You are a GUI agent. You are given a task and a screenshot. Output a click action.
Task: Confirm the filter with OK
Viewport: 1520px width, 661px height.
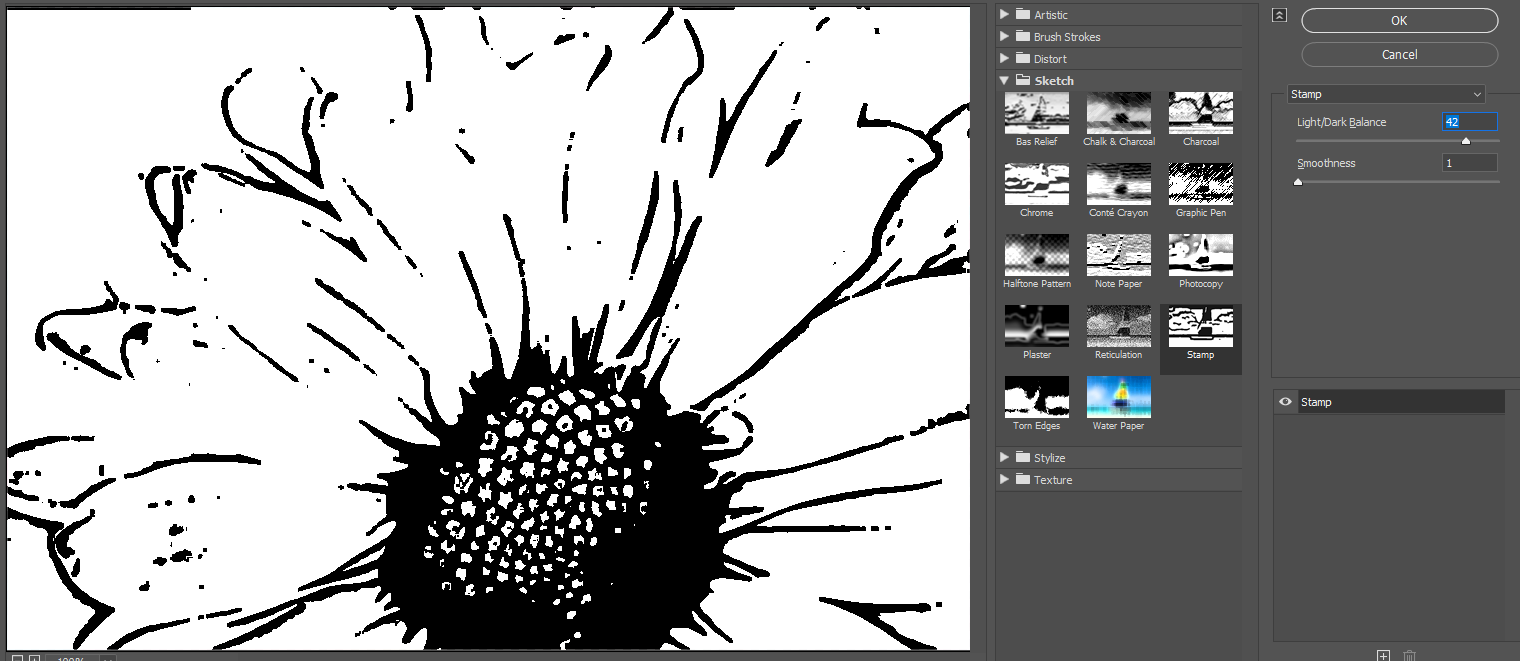1399,20
